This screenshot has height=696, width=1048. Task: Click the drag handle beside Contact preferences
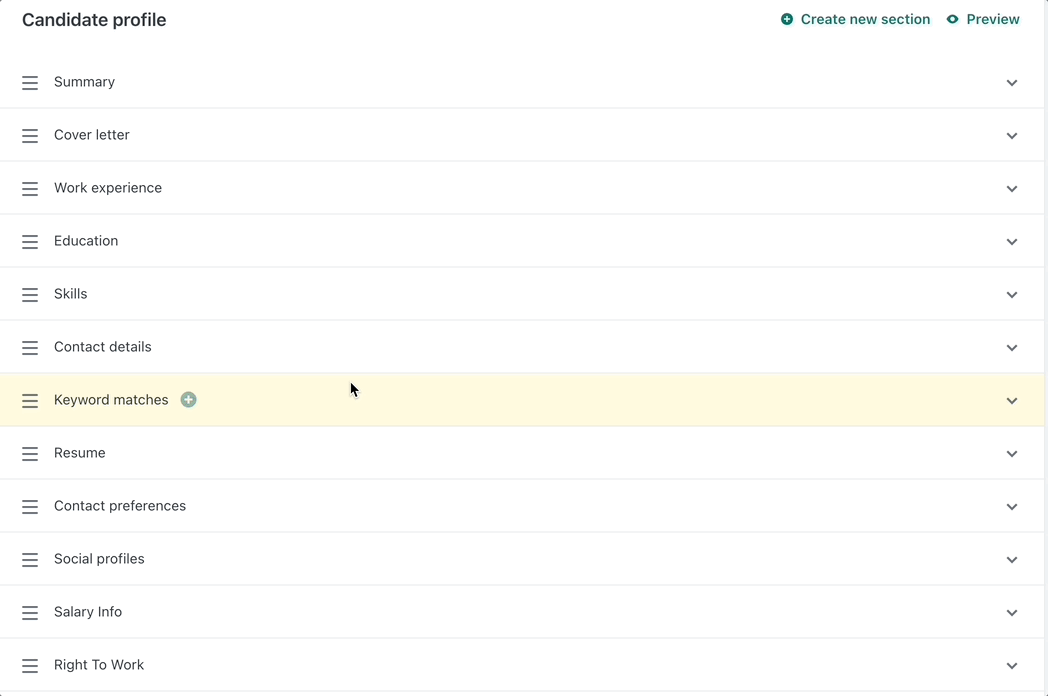(x=29, y=506)
